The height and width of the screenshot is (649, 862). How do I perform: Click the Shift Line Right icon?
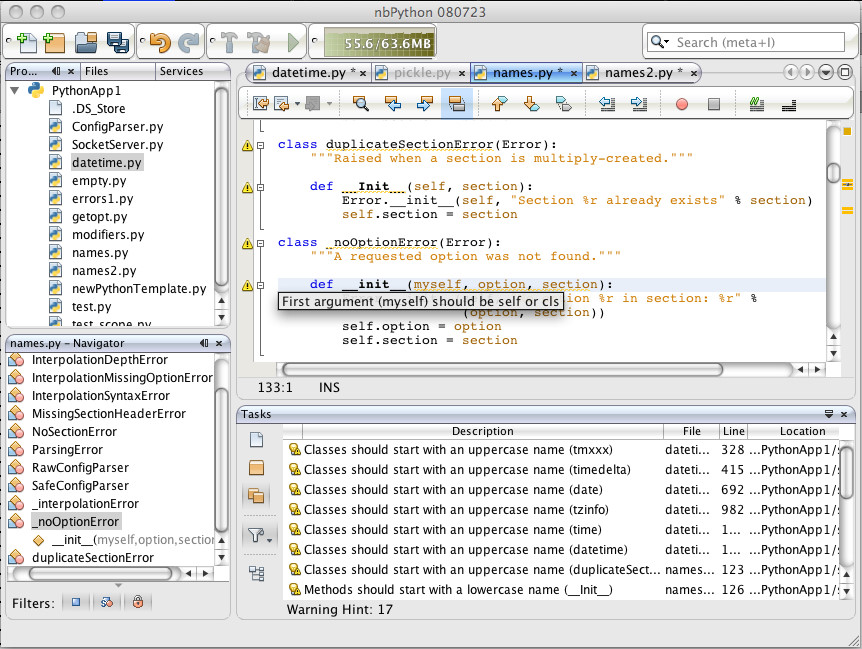pos(639,103)
